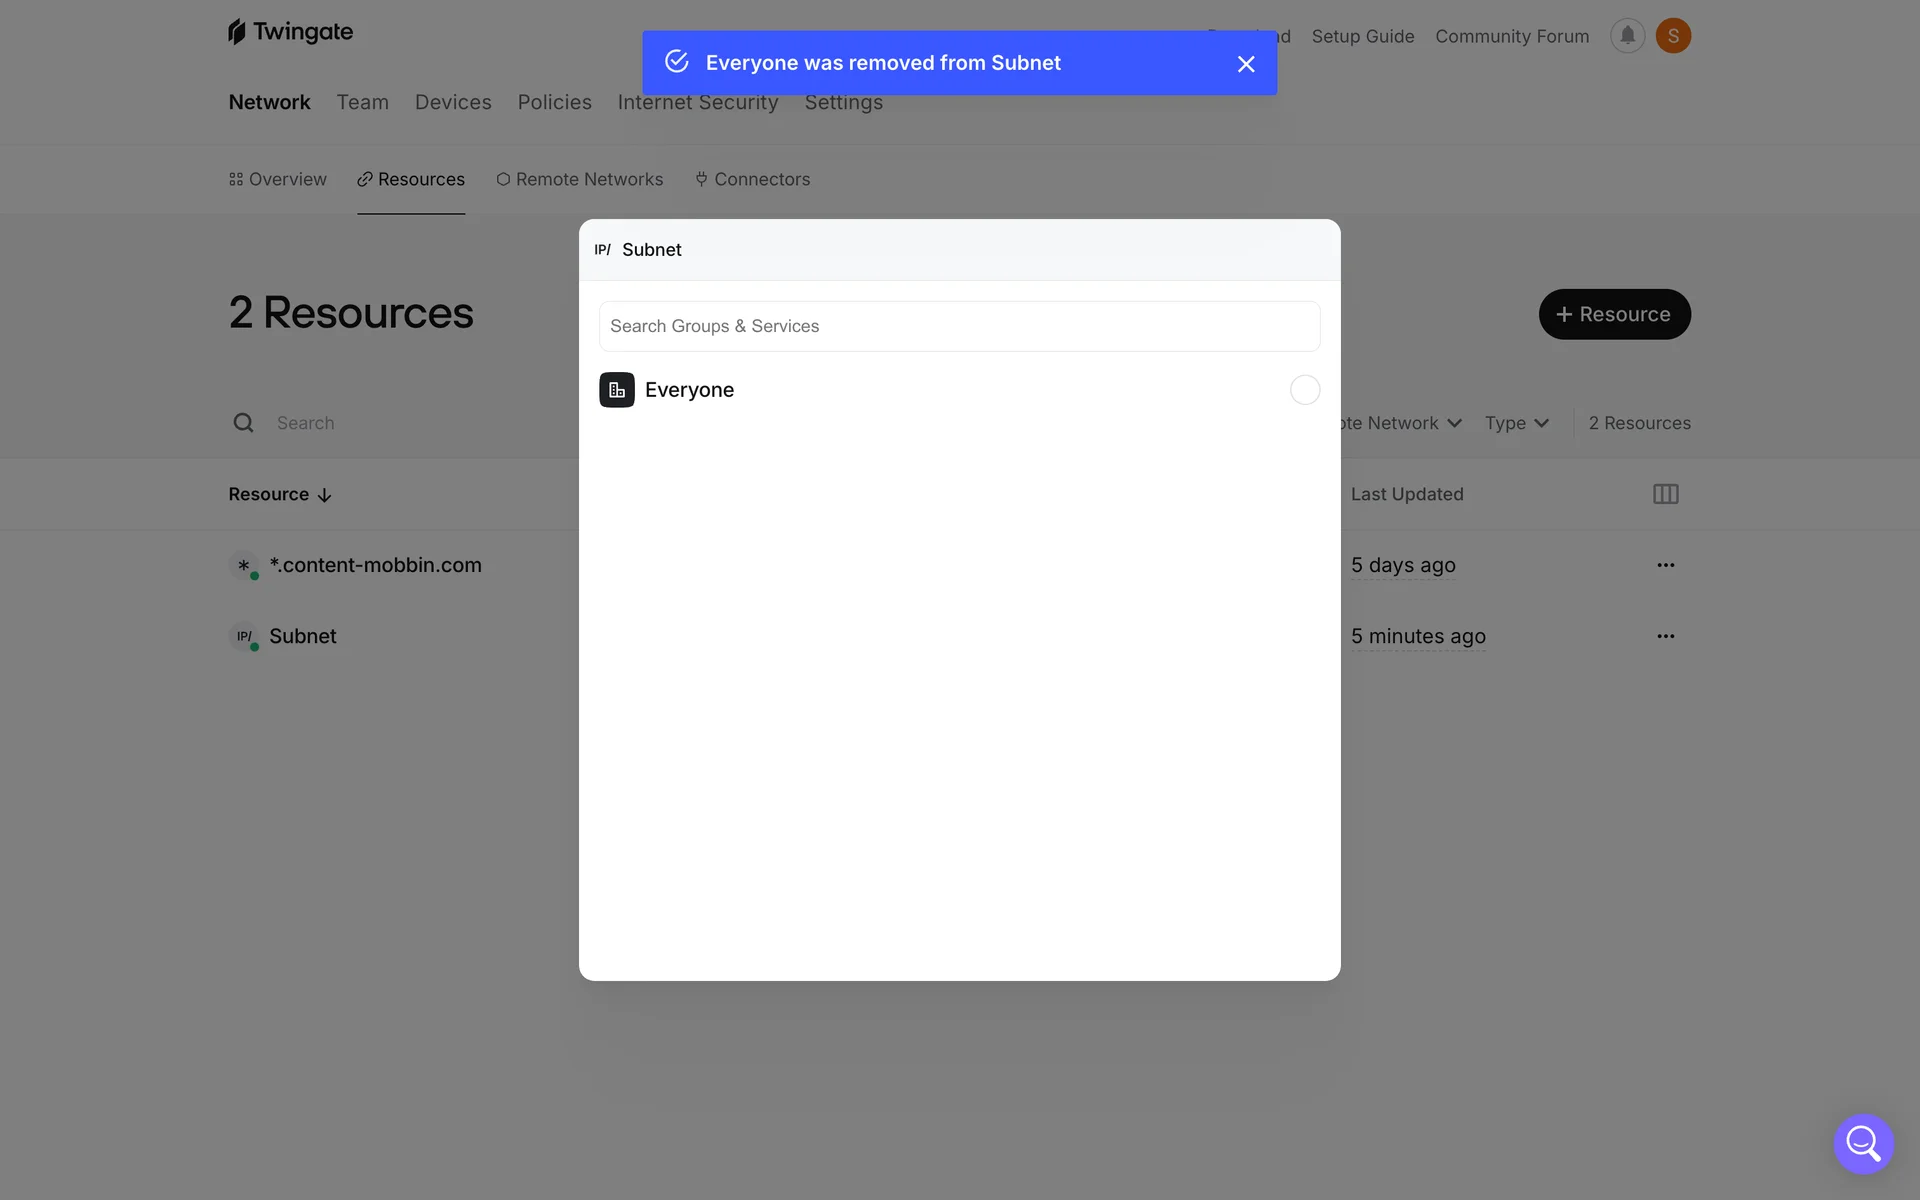Click the add Resource button
Image resolution: width=1920 pixels, height=1200 pixels.
[1614, 314]
